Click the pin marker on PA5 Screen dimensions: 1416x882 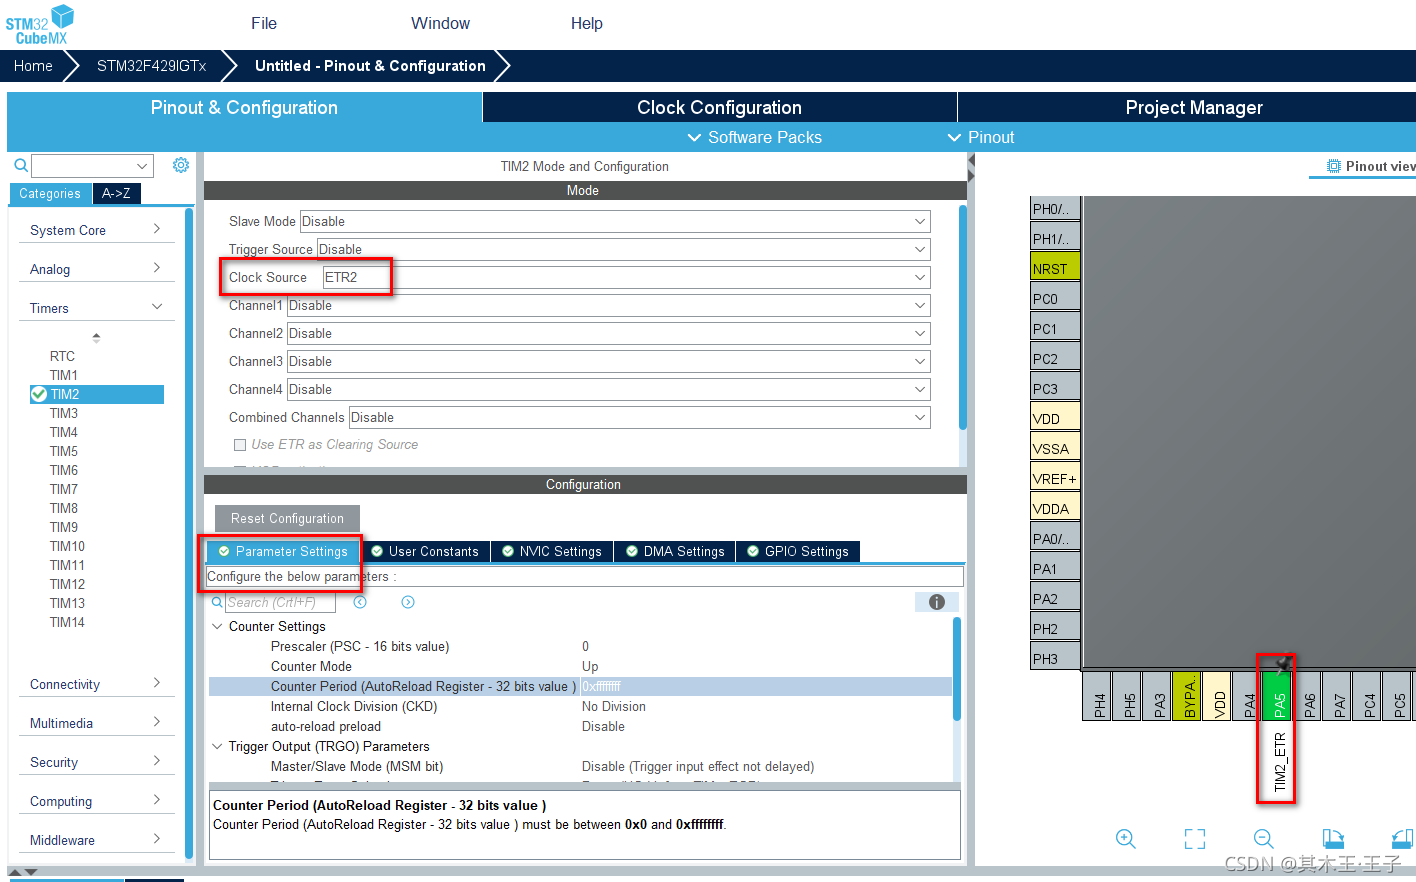coord(1283,663)
